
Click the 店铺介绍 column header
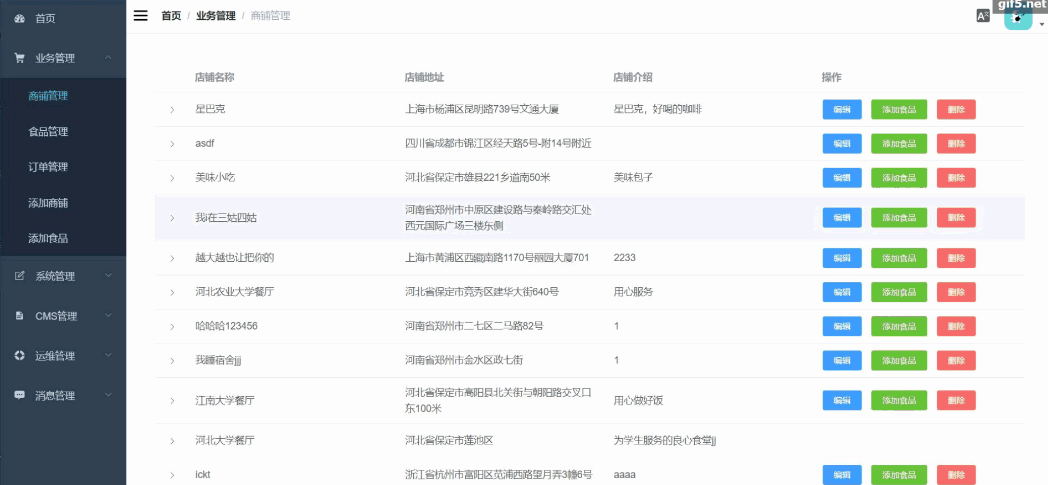pyautogui.click(x=633, y=77)
